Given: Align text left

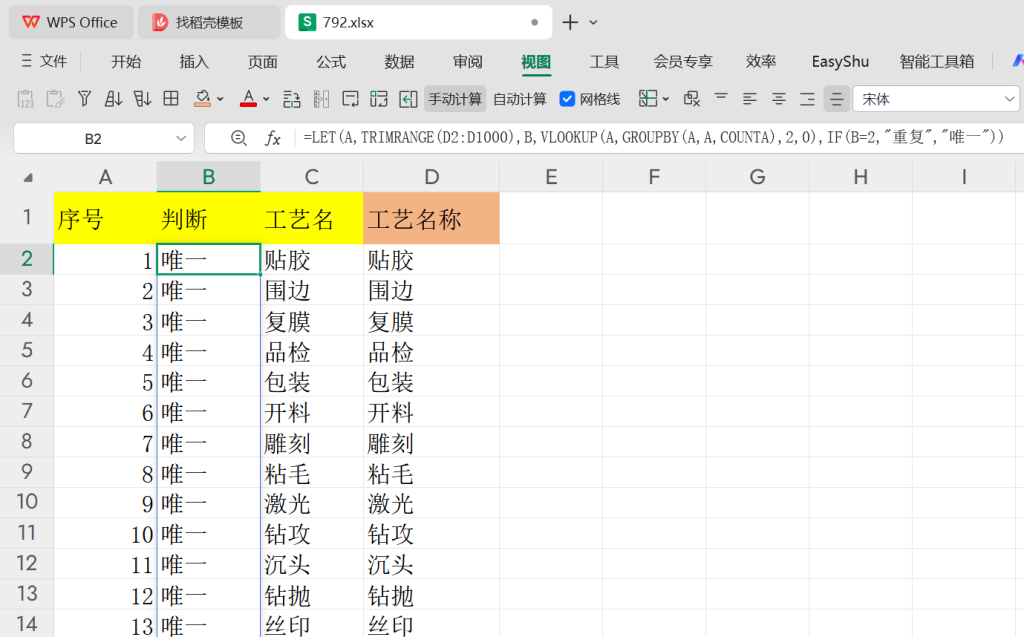Looking at the screenshot, I should click(x=750, y=99).
